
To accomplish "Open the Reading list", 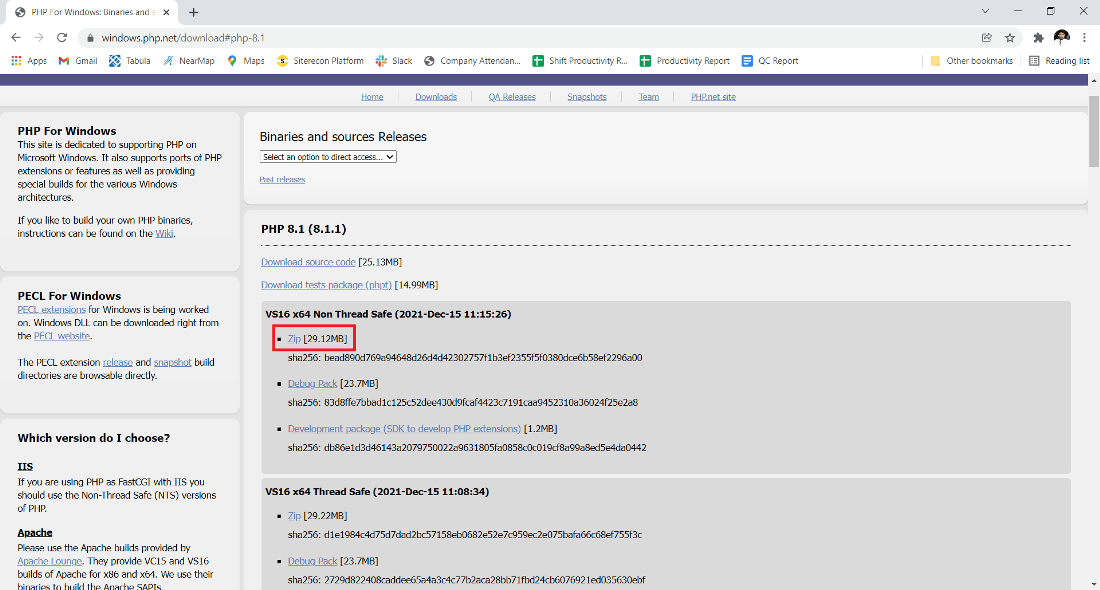I will pos(1059,61).
